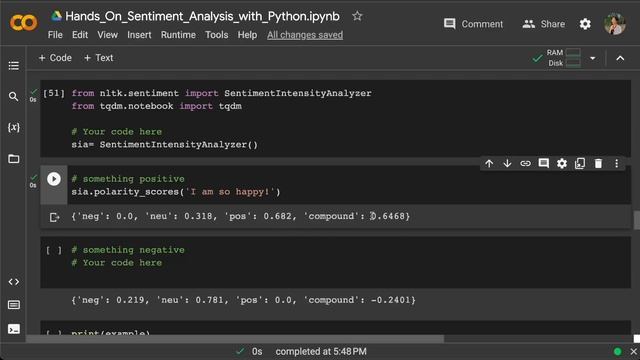Add a new Text cell
640x360 pixels.
pos(98,58)
